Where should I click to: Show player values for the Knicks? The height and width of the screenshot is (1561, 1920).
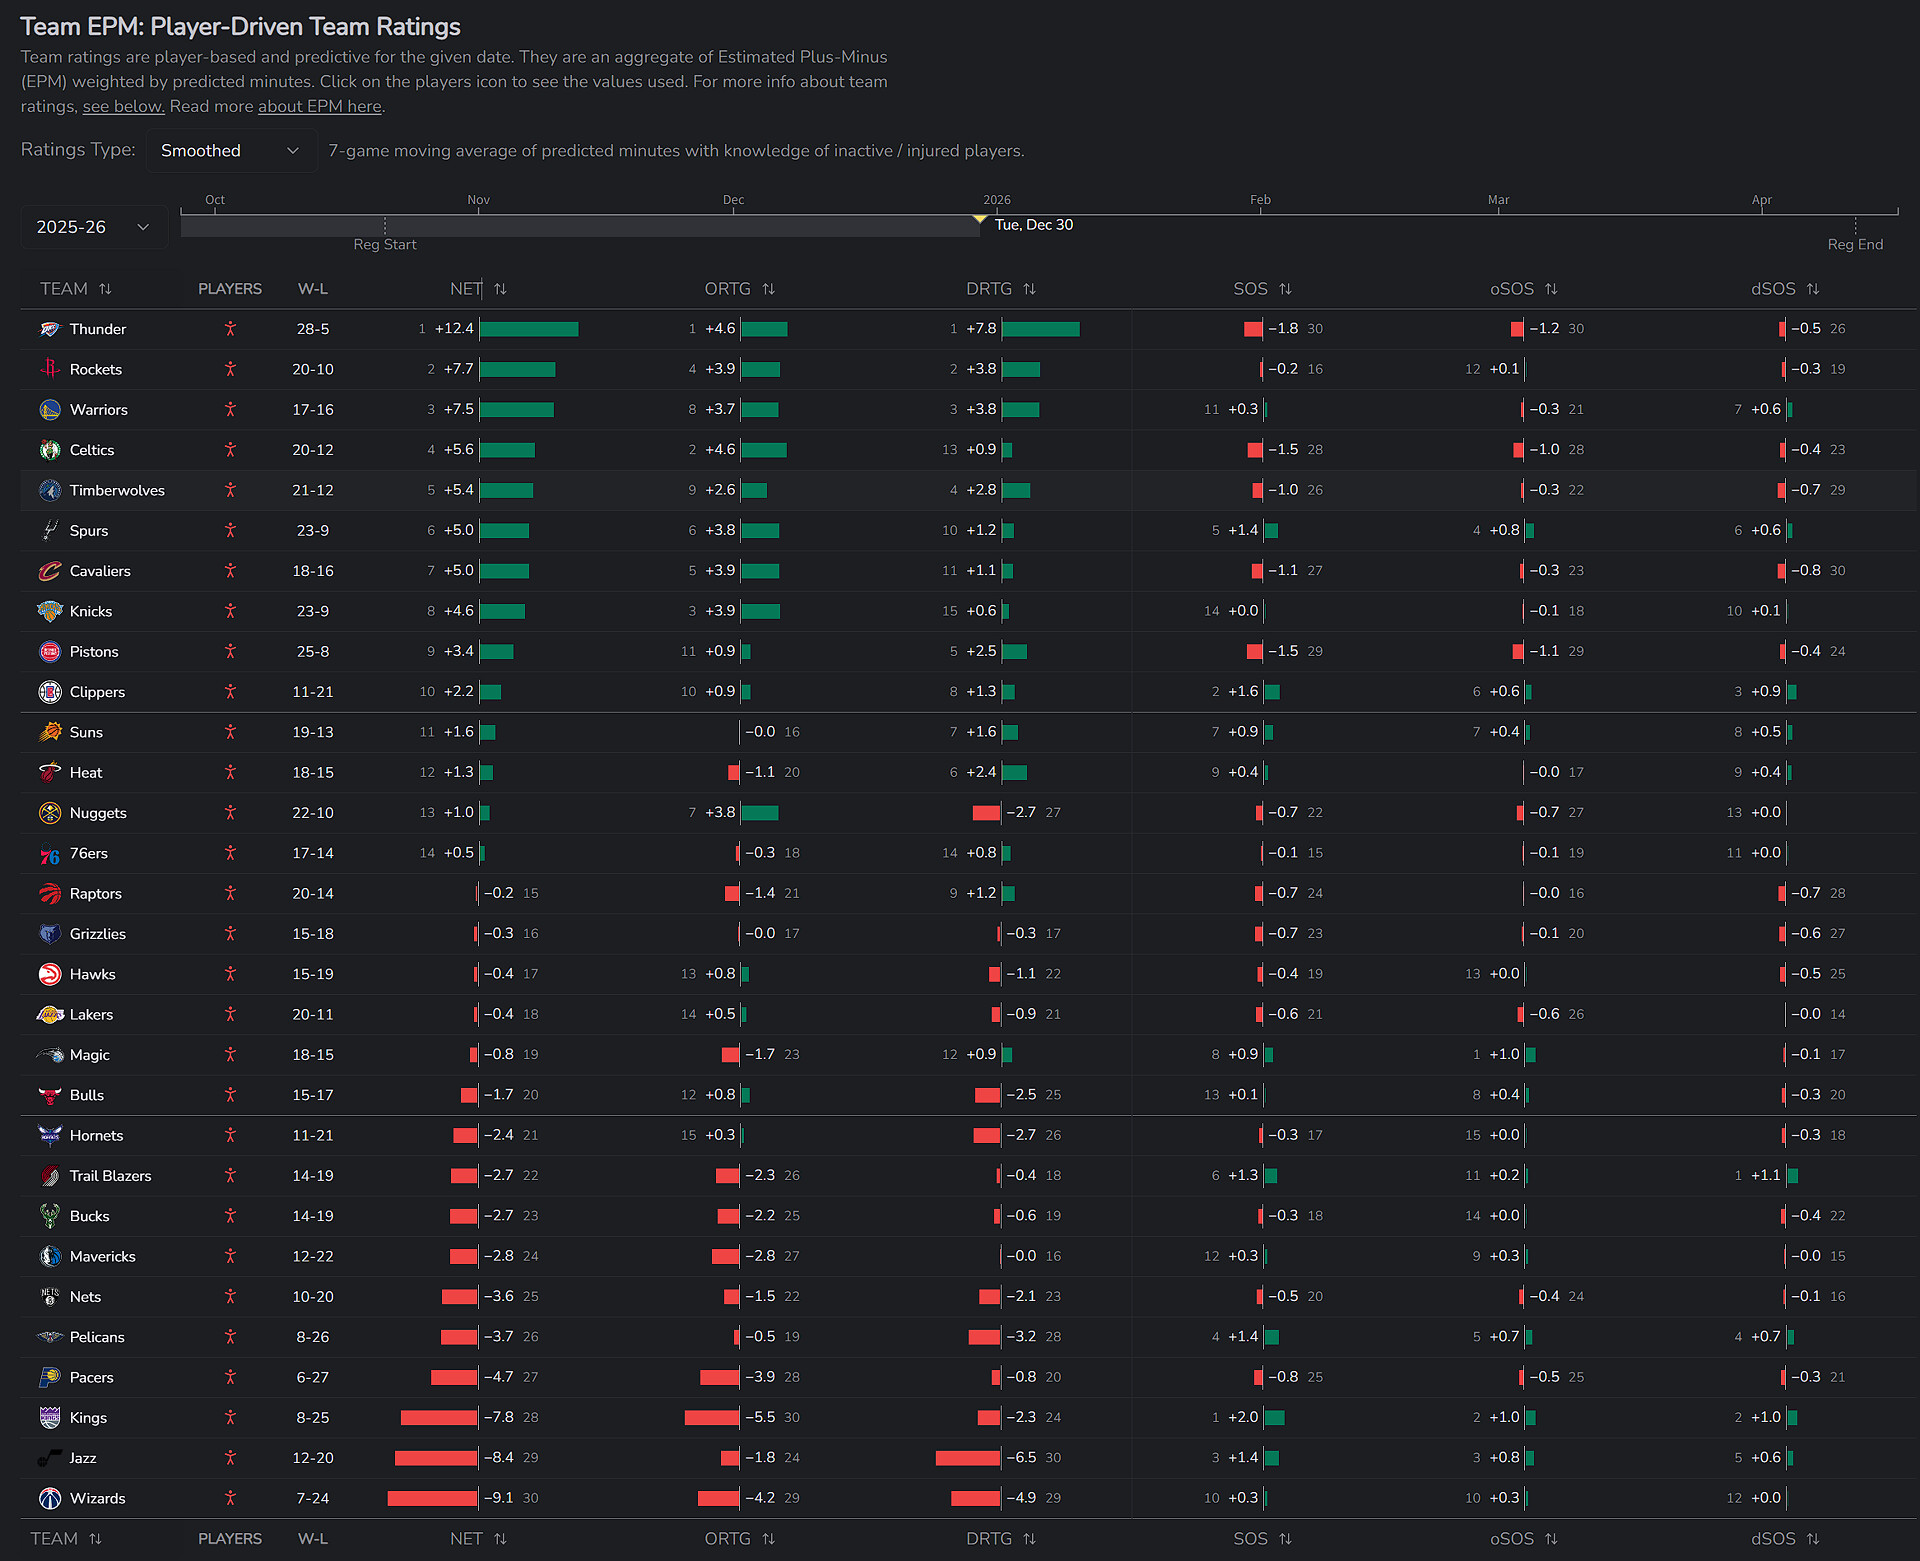click(x=230, y=611)
